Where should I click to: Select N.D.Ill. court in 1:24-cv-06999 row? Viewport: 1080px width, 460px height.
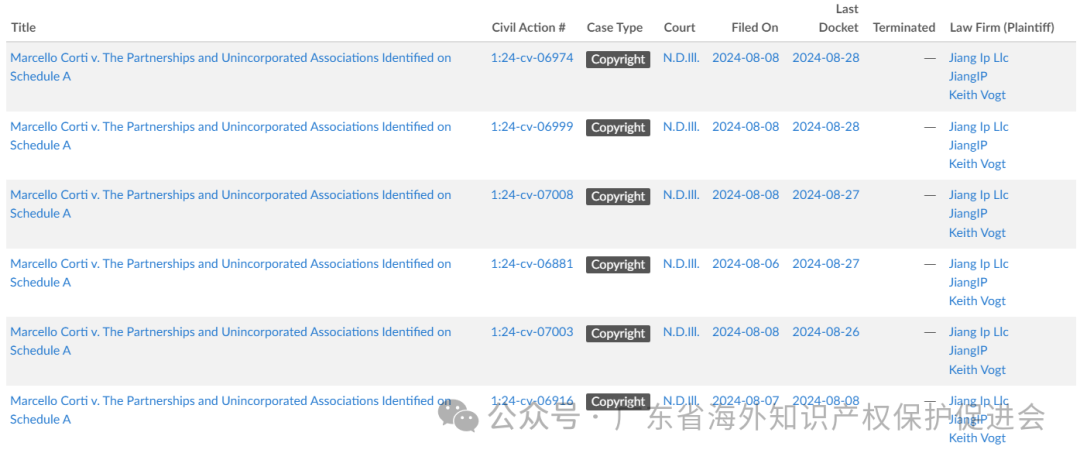[x=681, y=127]
